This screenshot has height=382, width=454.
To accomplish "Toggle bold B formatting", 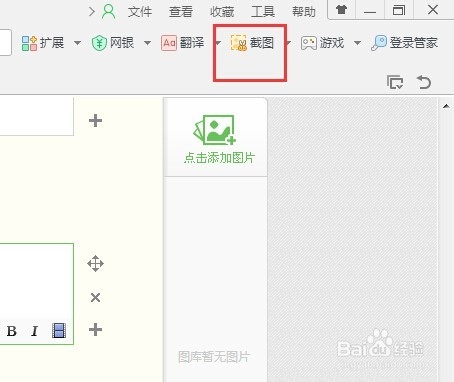I will pyautogui.click(x=12, y=331).
